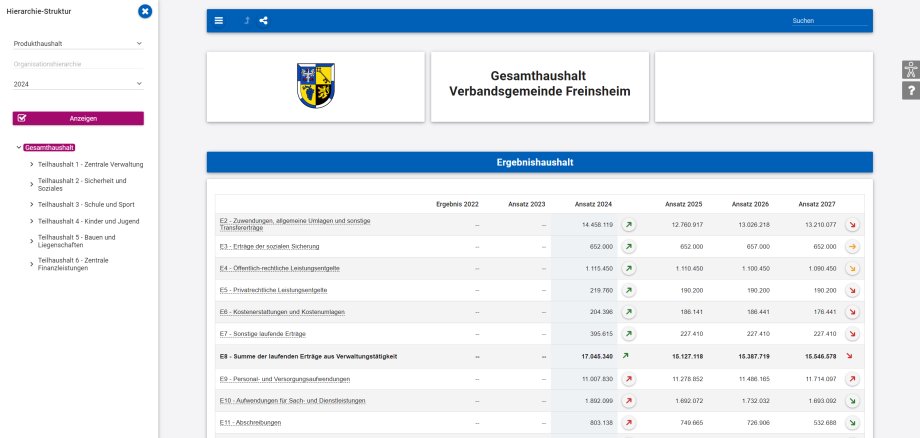The height and width of the screenshot is (438, 920).
Task: Click green trend arrow beside E3 Ansatz 2024
Action: click(628, 247)
